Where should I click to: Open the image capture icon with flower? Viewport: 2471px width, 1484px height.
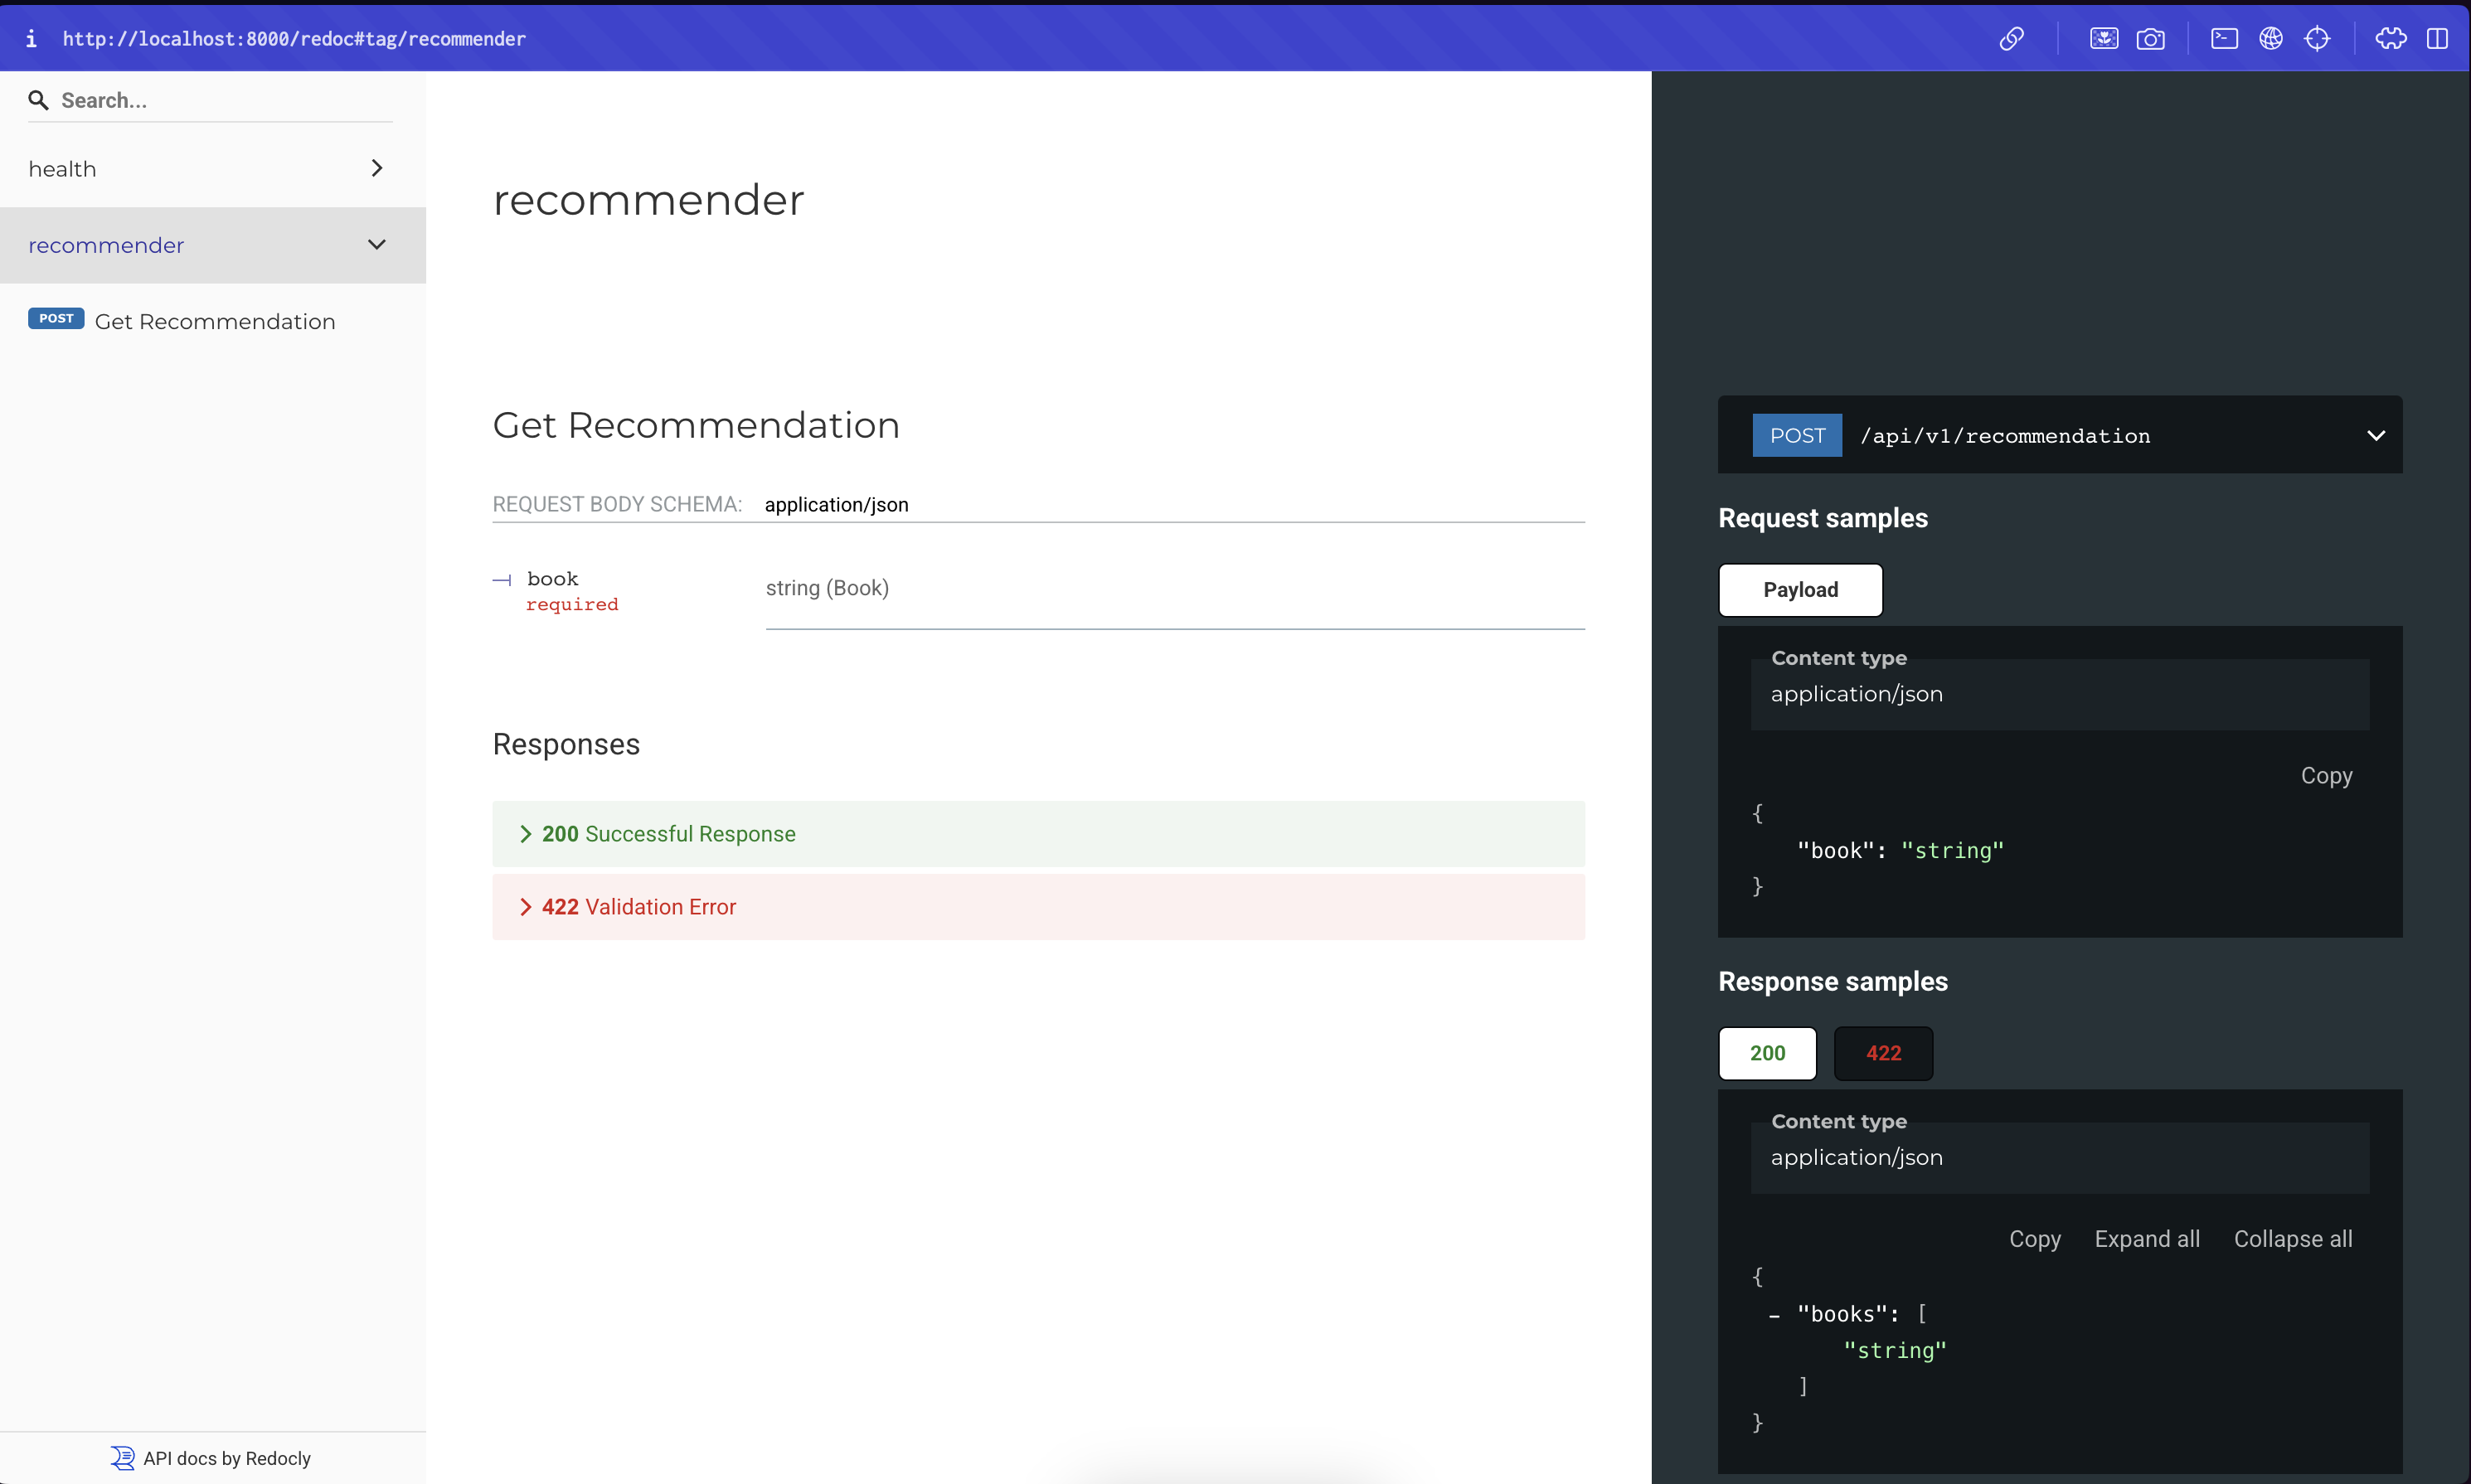pos(2103,39)
